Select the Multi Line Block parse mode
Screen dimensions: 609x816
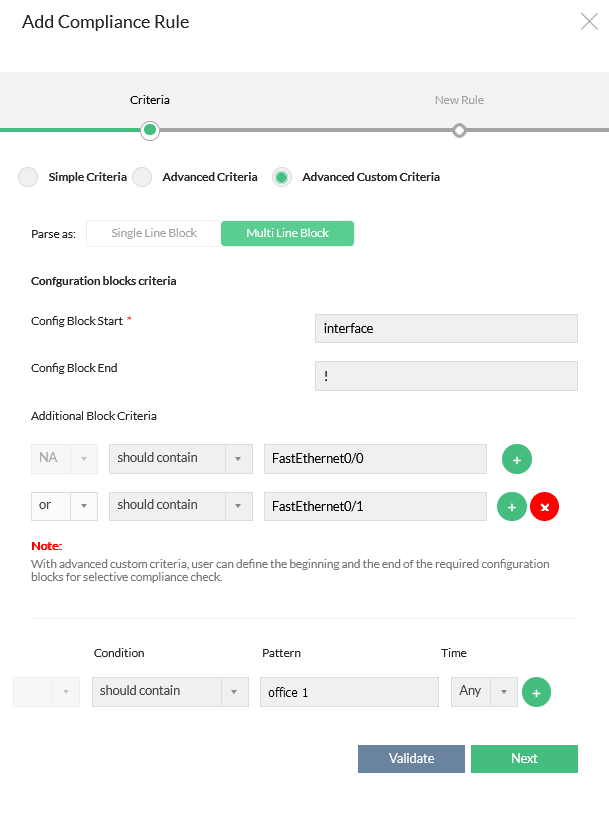point(287,233)
